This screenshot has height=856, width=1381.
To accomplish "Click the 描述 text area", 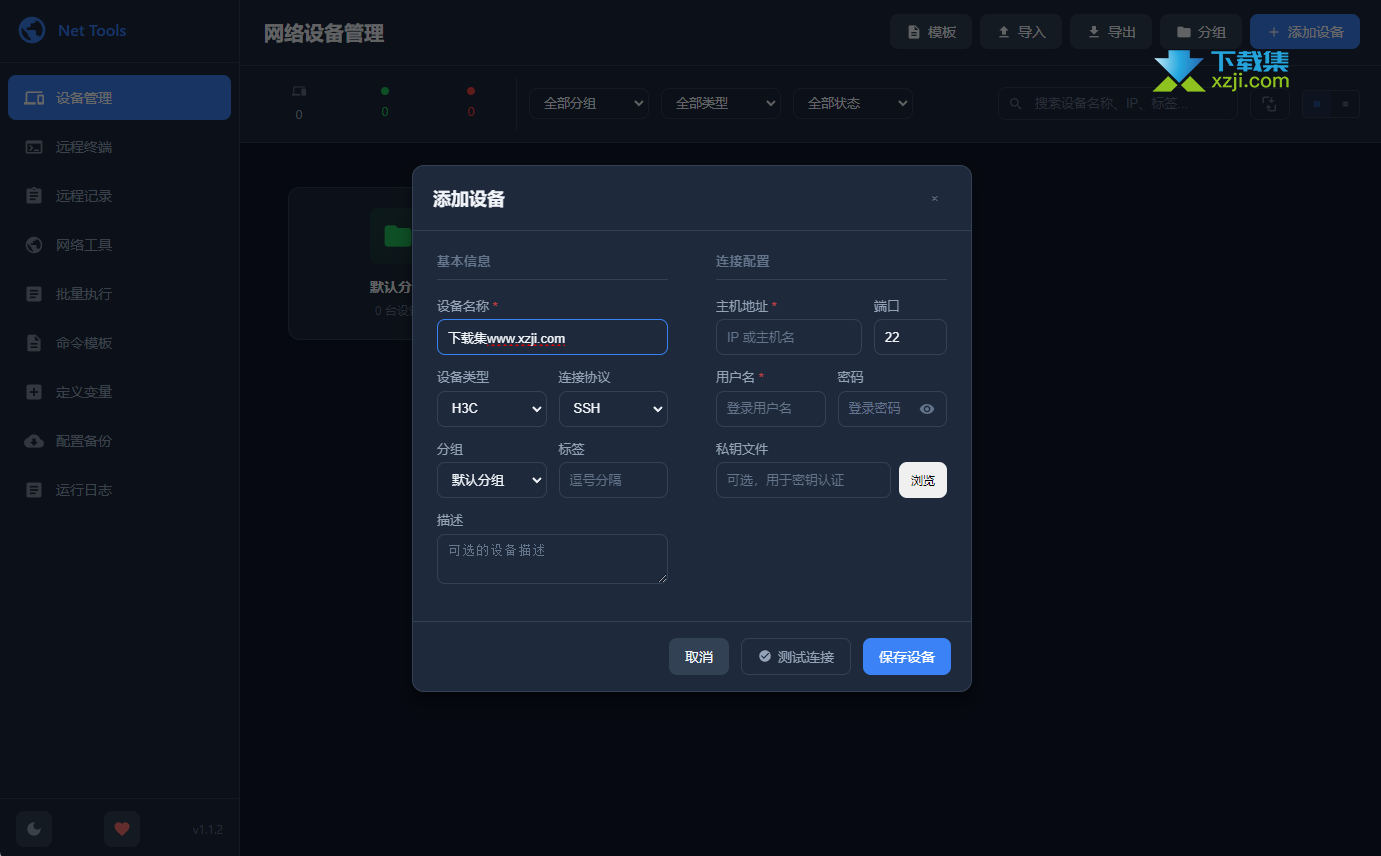I will [551, 559].
